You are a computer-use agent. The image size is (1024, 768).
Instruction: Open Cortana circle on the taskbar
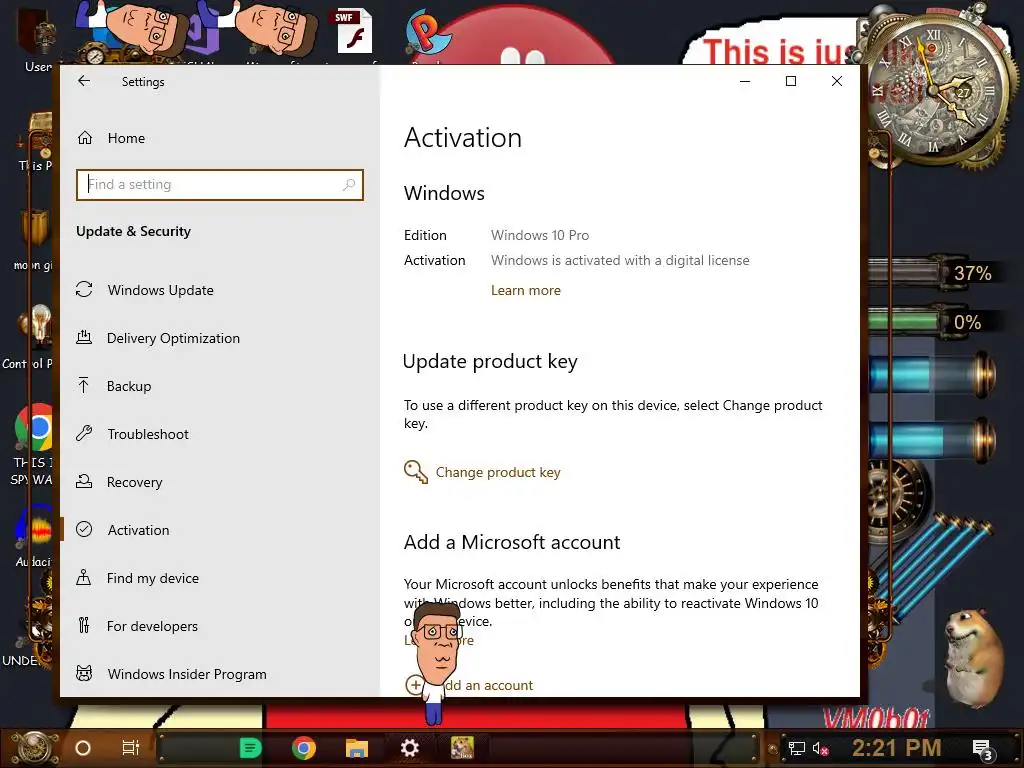coord(83,748)
